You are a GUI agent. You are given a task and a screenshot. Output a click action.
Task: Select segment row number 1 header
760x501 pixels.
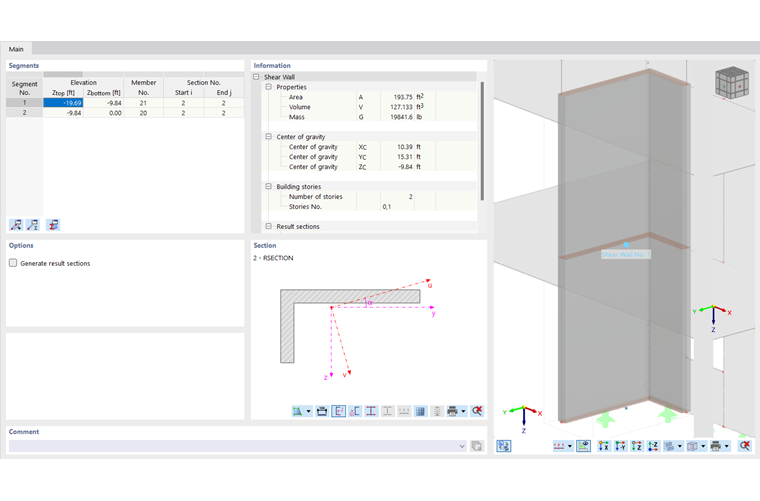(x=24, y=103)
